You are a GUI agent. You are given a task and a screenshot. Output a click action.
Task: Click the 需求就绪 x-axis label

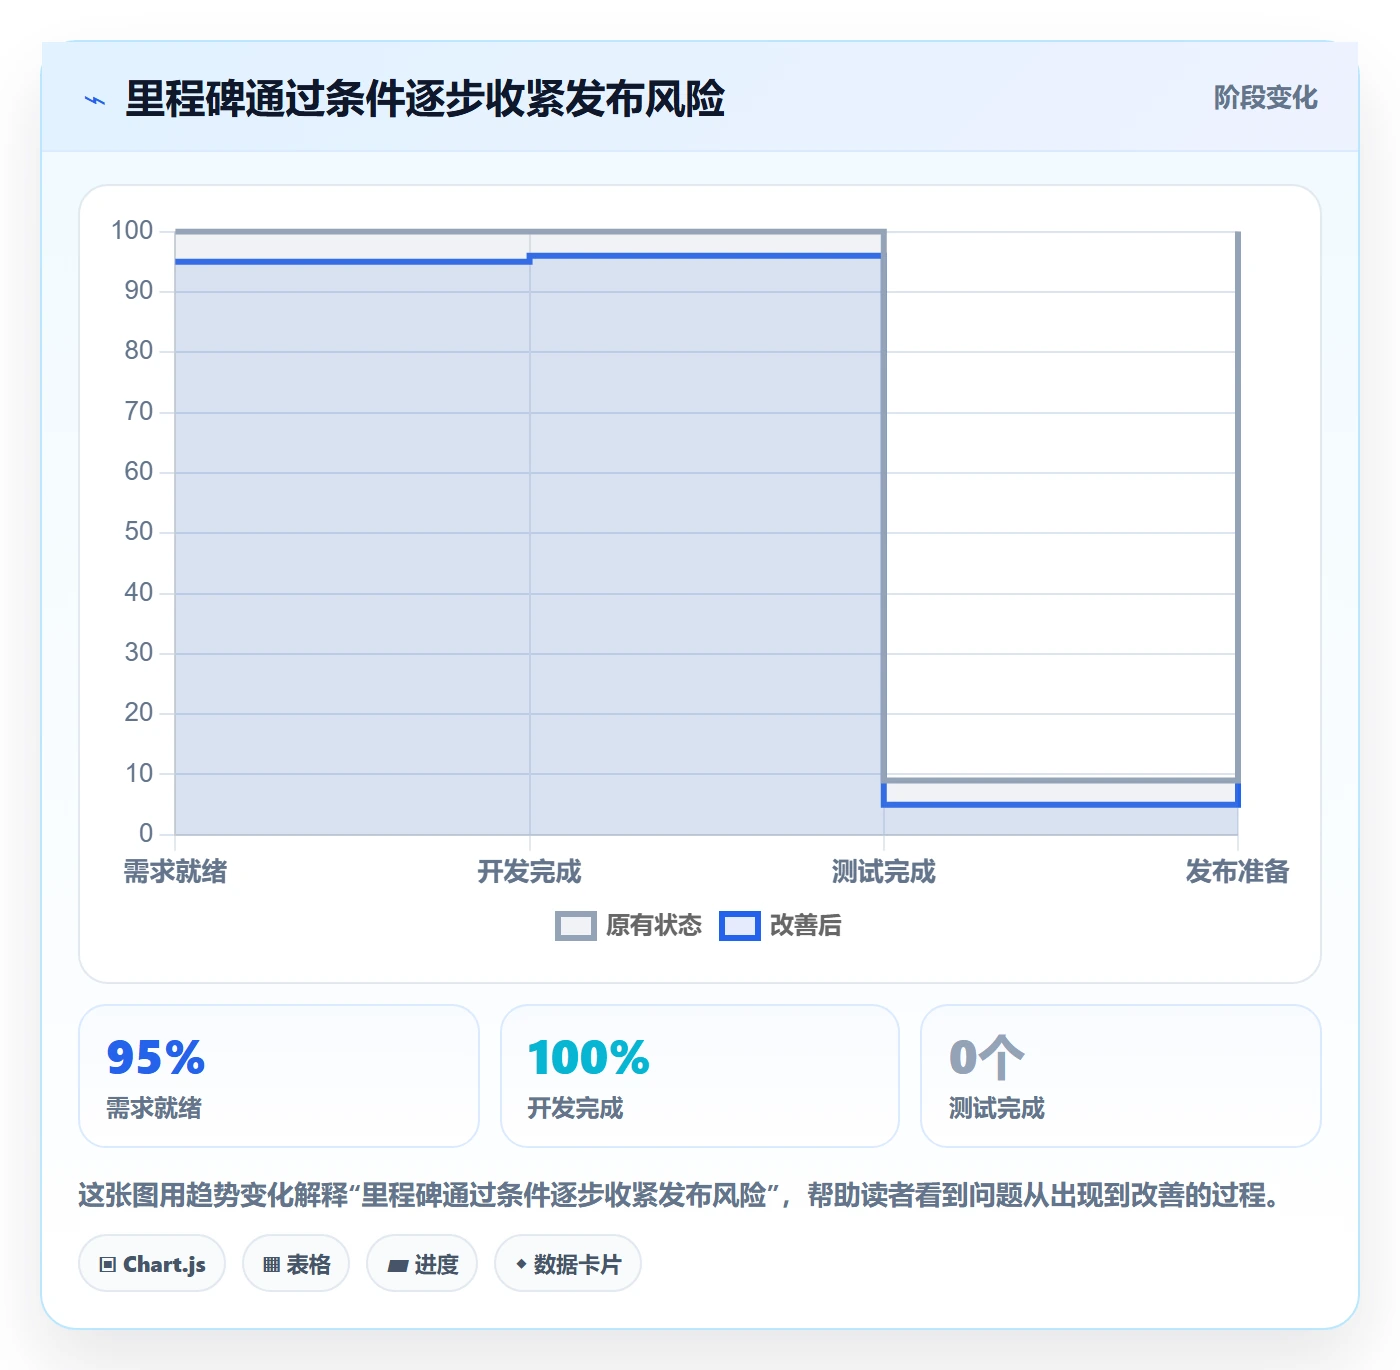click(x=175, y=872)
